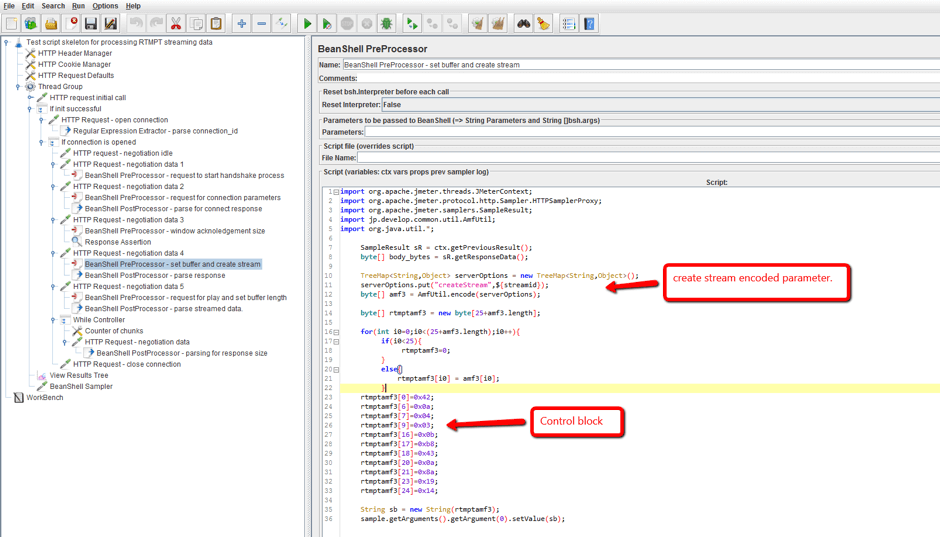Expand the HTTP request initial call node
Screen dimensions: 940x537
tap(30, 98)
